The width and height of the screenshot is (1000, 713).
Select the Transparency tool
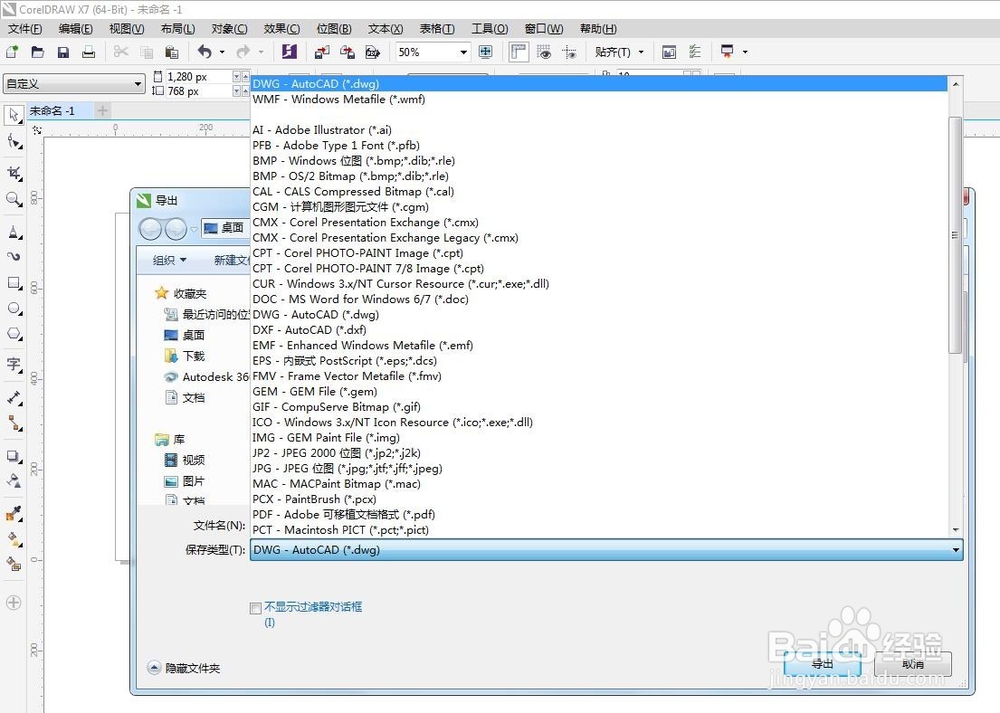(x=13, y=481)
